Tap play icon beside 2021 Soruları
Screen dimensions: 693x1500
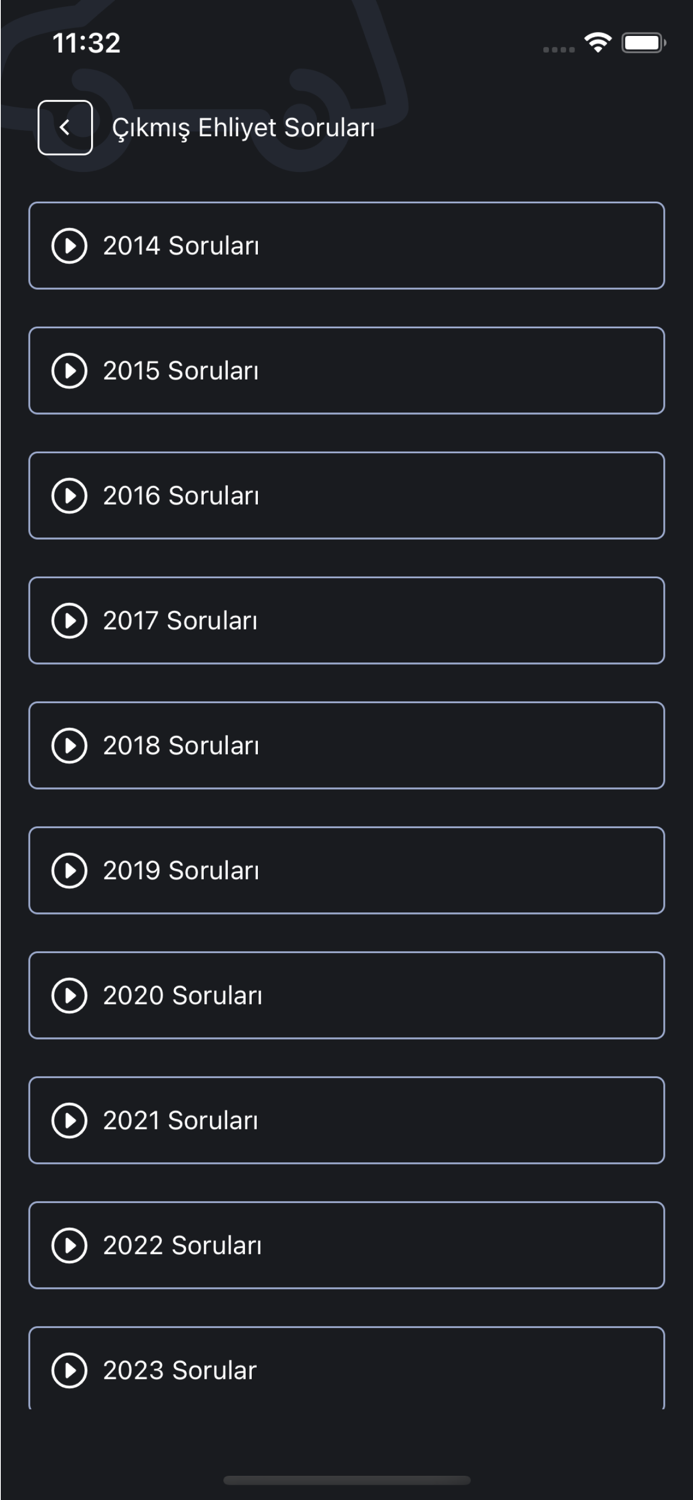point(69,1121)
